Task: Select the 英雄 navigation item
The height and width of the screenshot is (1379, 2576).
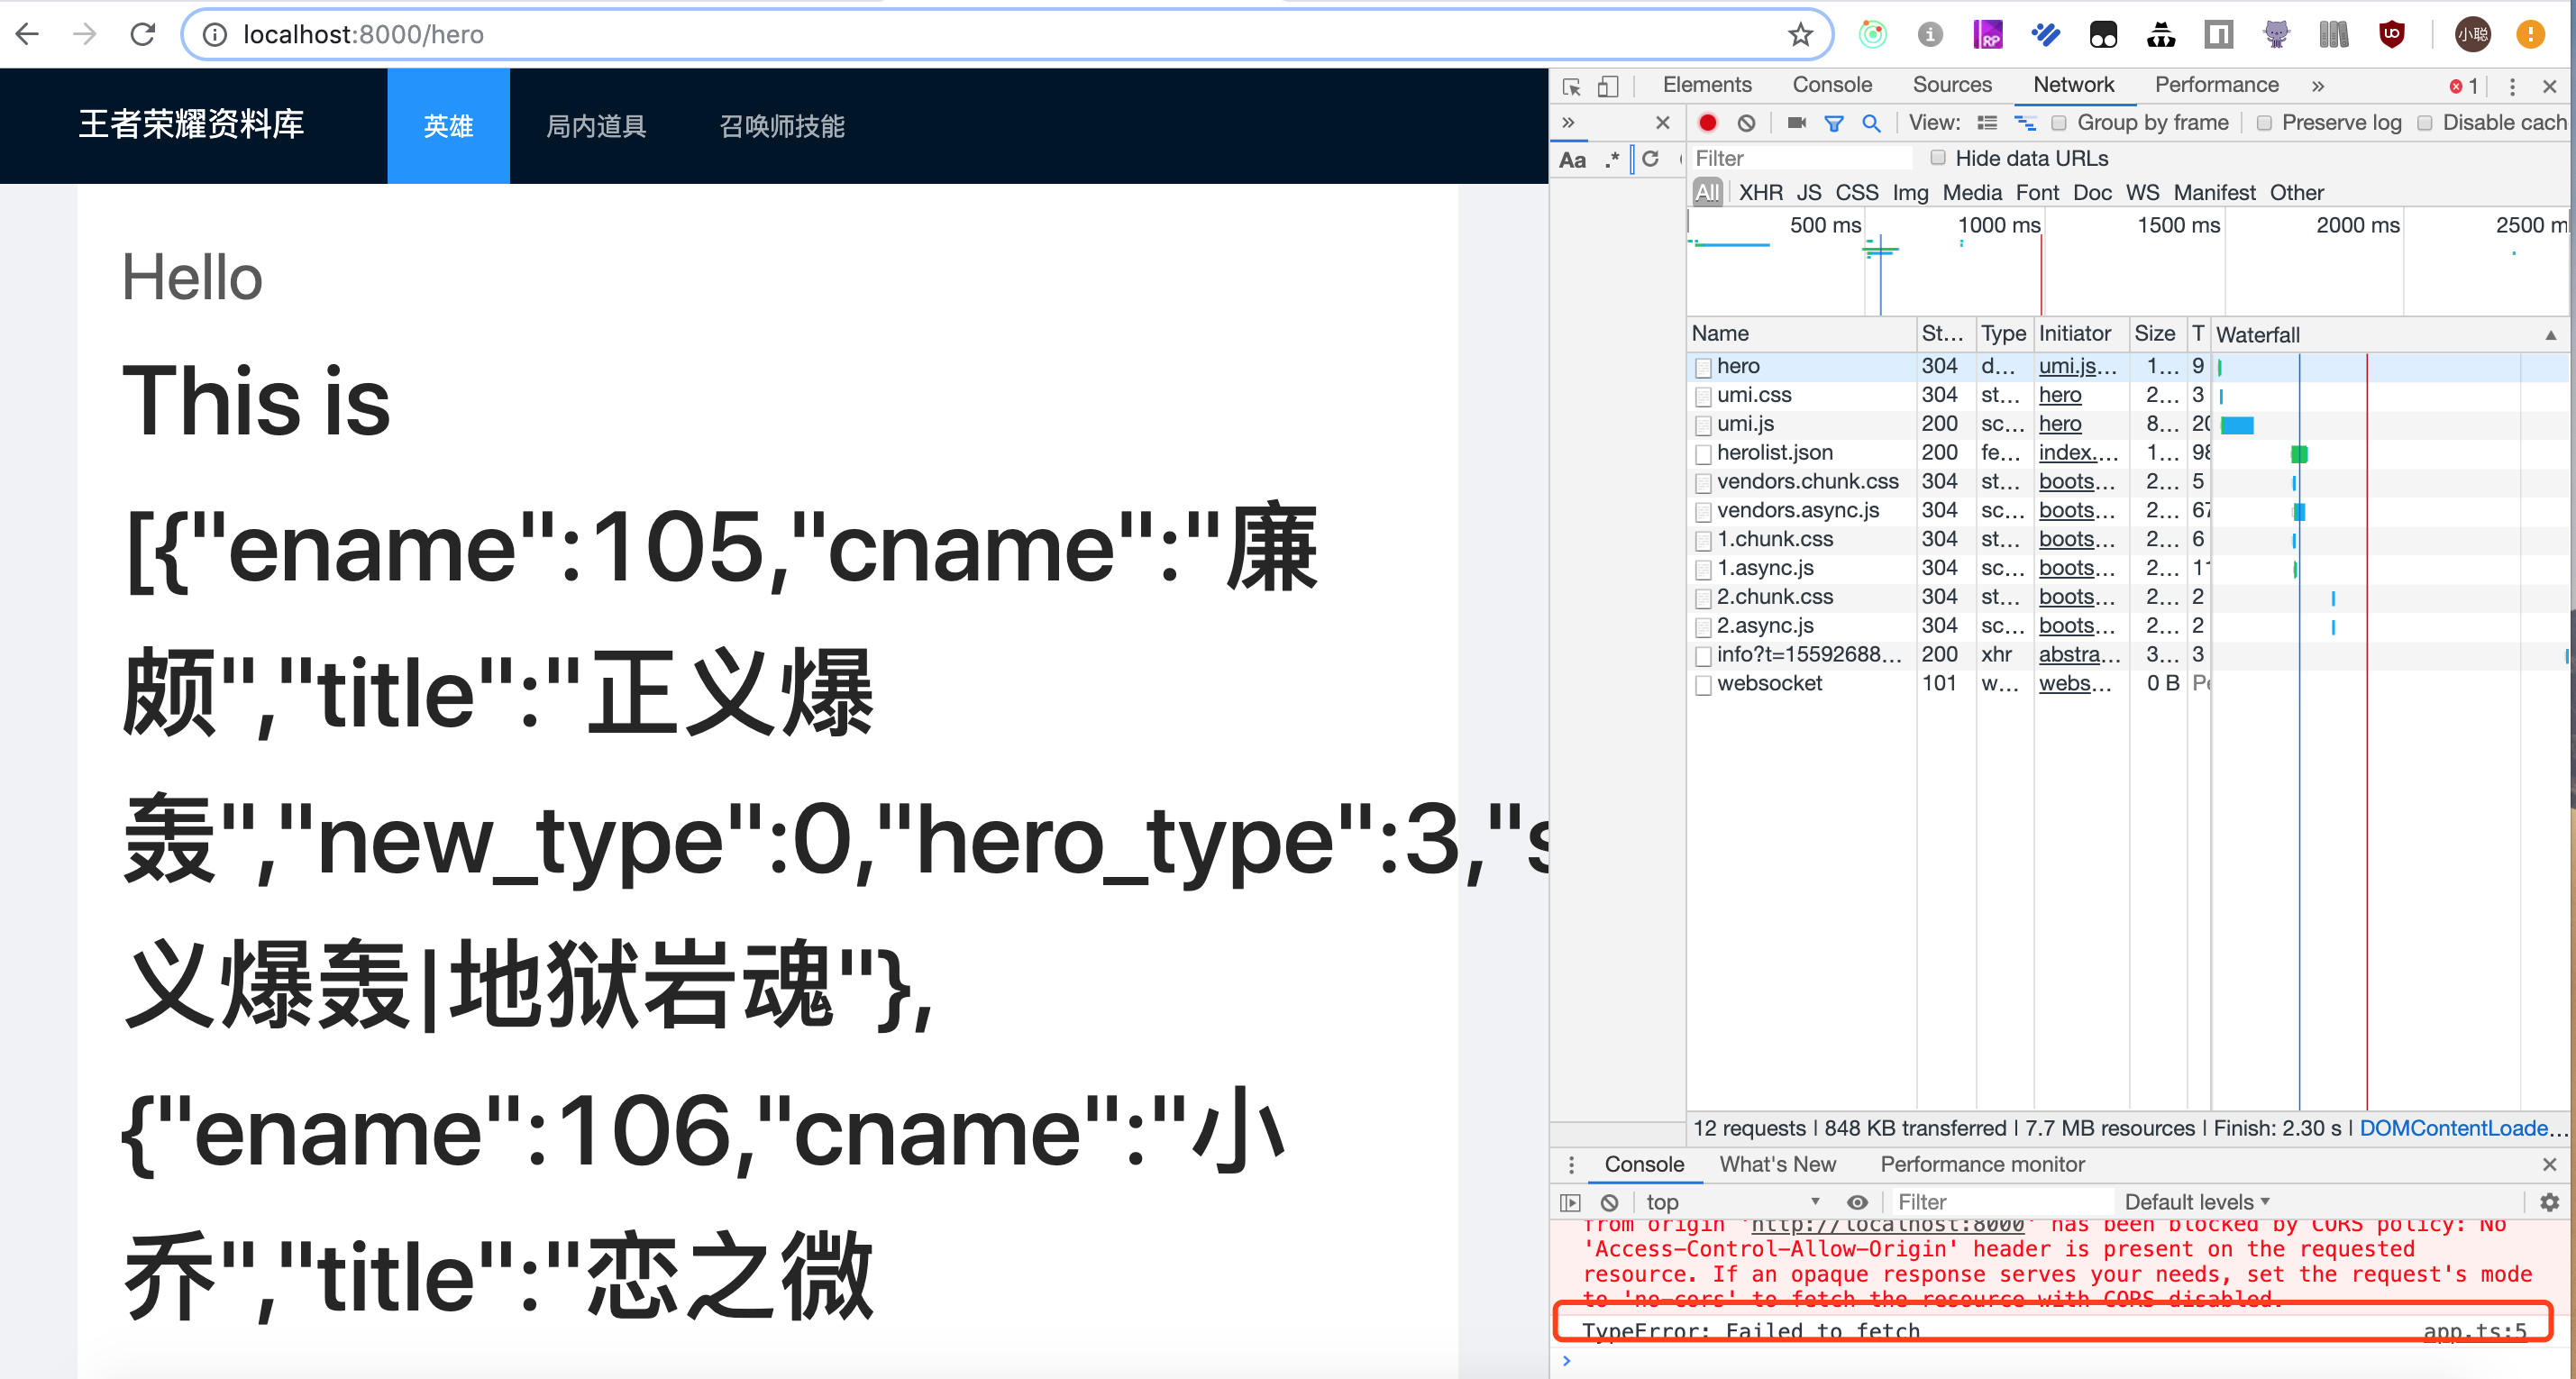Action: (449, 126)
